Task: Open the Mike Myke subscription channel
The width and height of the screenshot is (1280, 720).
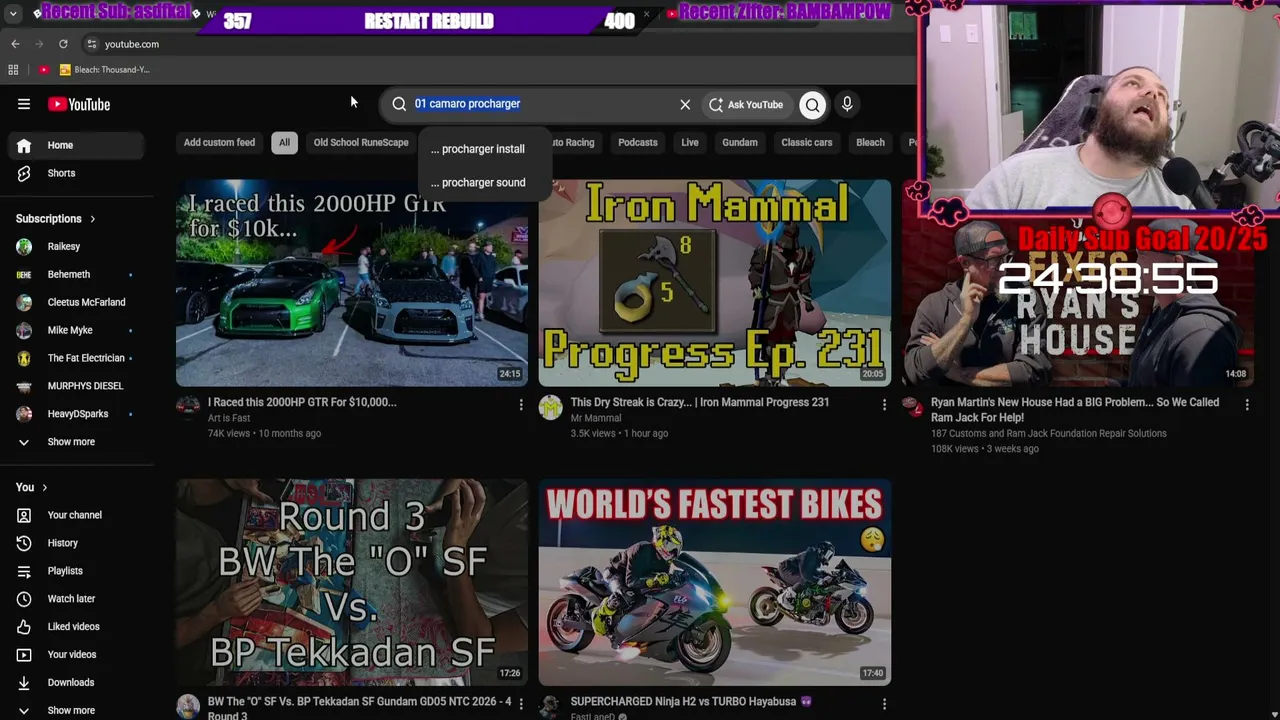Action: (x=77, y=330)
